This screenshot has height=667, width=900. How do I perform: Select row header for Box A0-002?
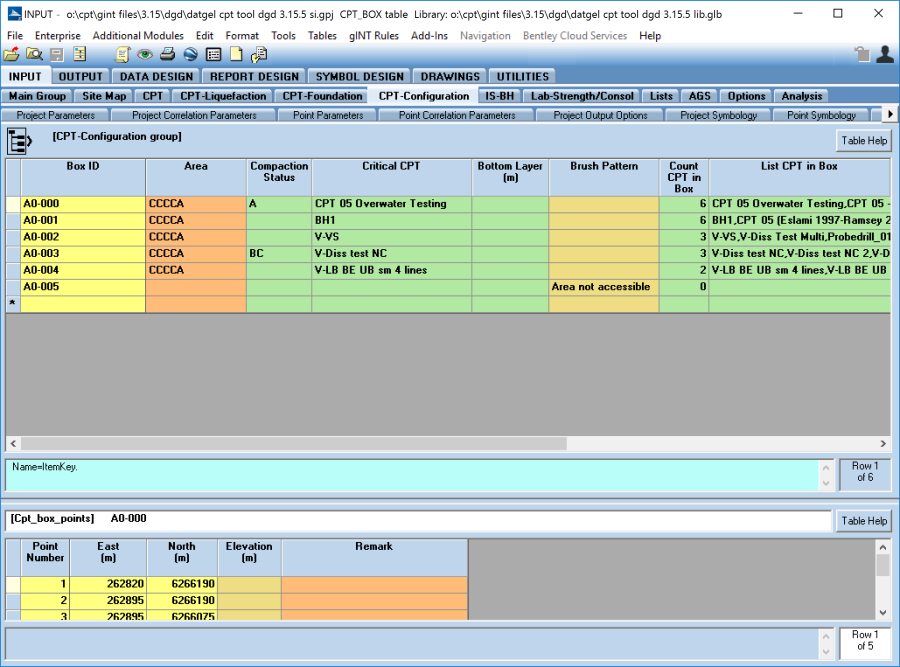pos(13,237)
